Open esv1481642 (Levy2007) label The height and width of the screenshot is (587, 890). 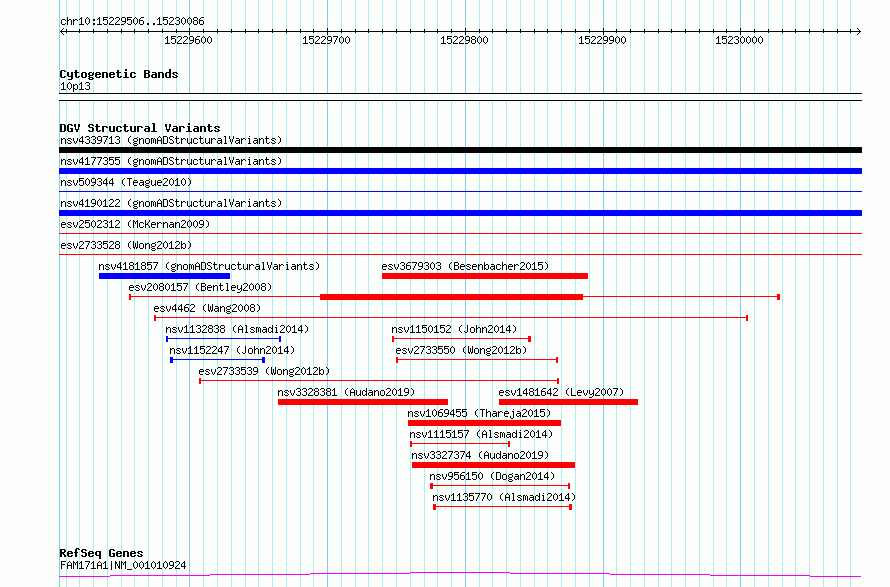(561, 392)
